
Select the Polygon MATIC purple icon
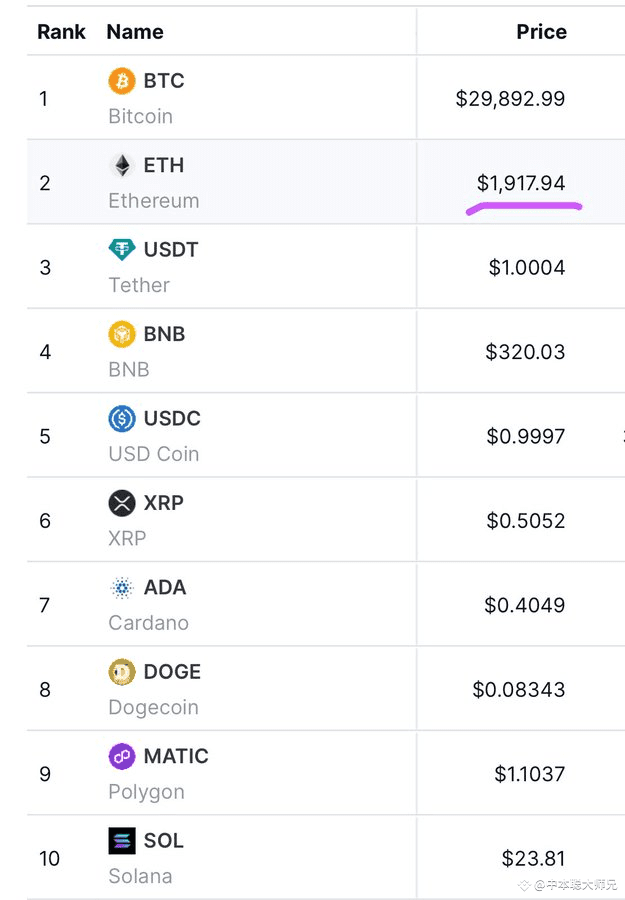121,756
